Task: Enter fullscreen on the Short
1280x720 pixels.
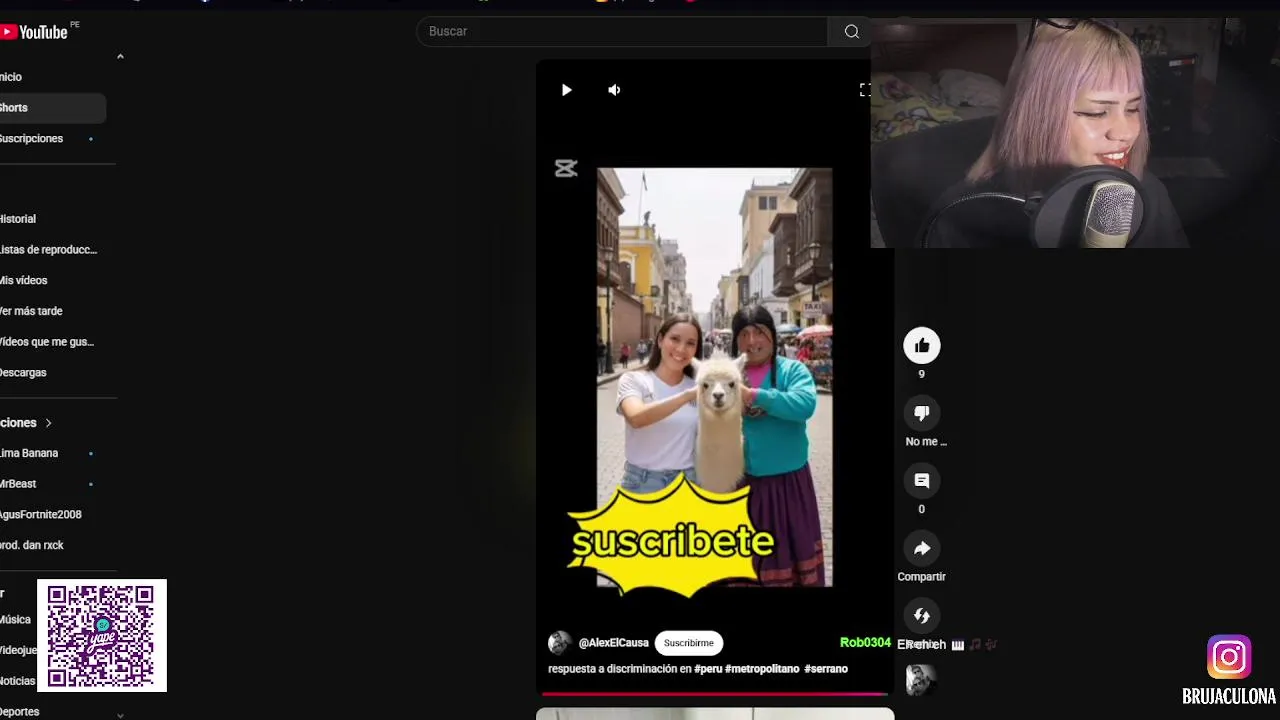Action: pyautogui.click(x=865, y=90)
